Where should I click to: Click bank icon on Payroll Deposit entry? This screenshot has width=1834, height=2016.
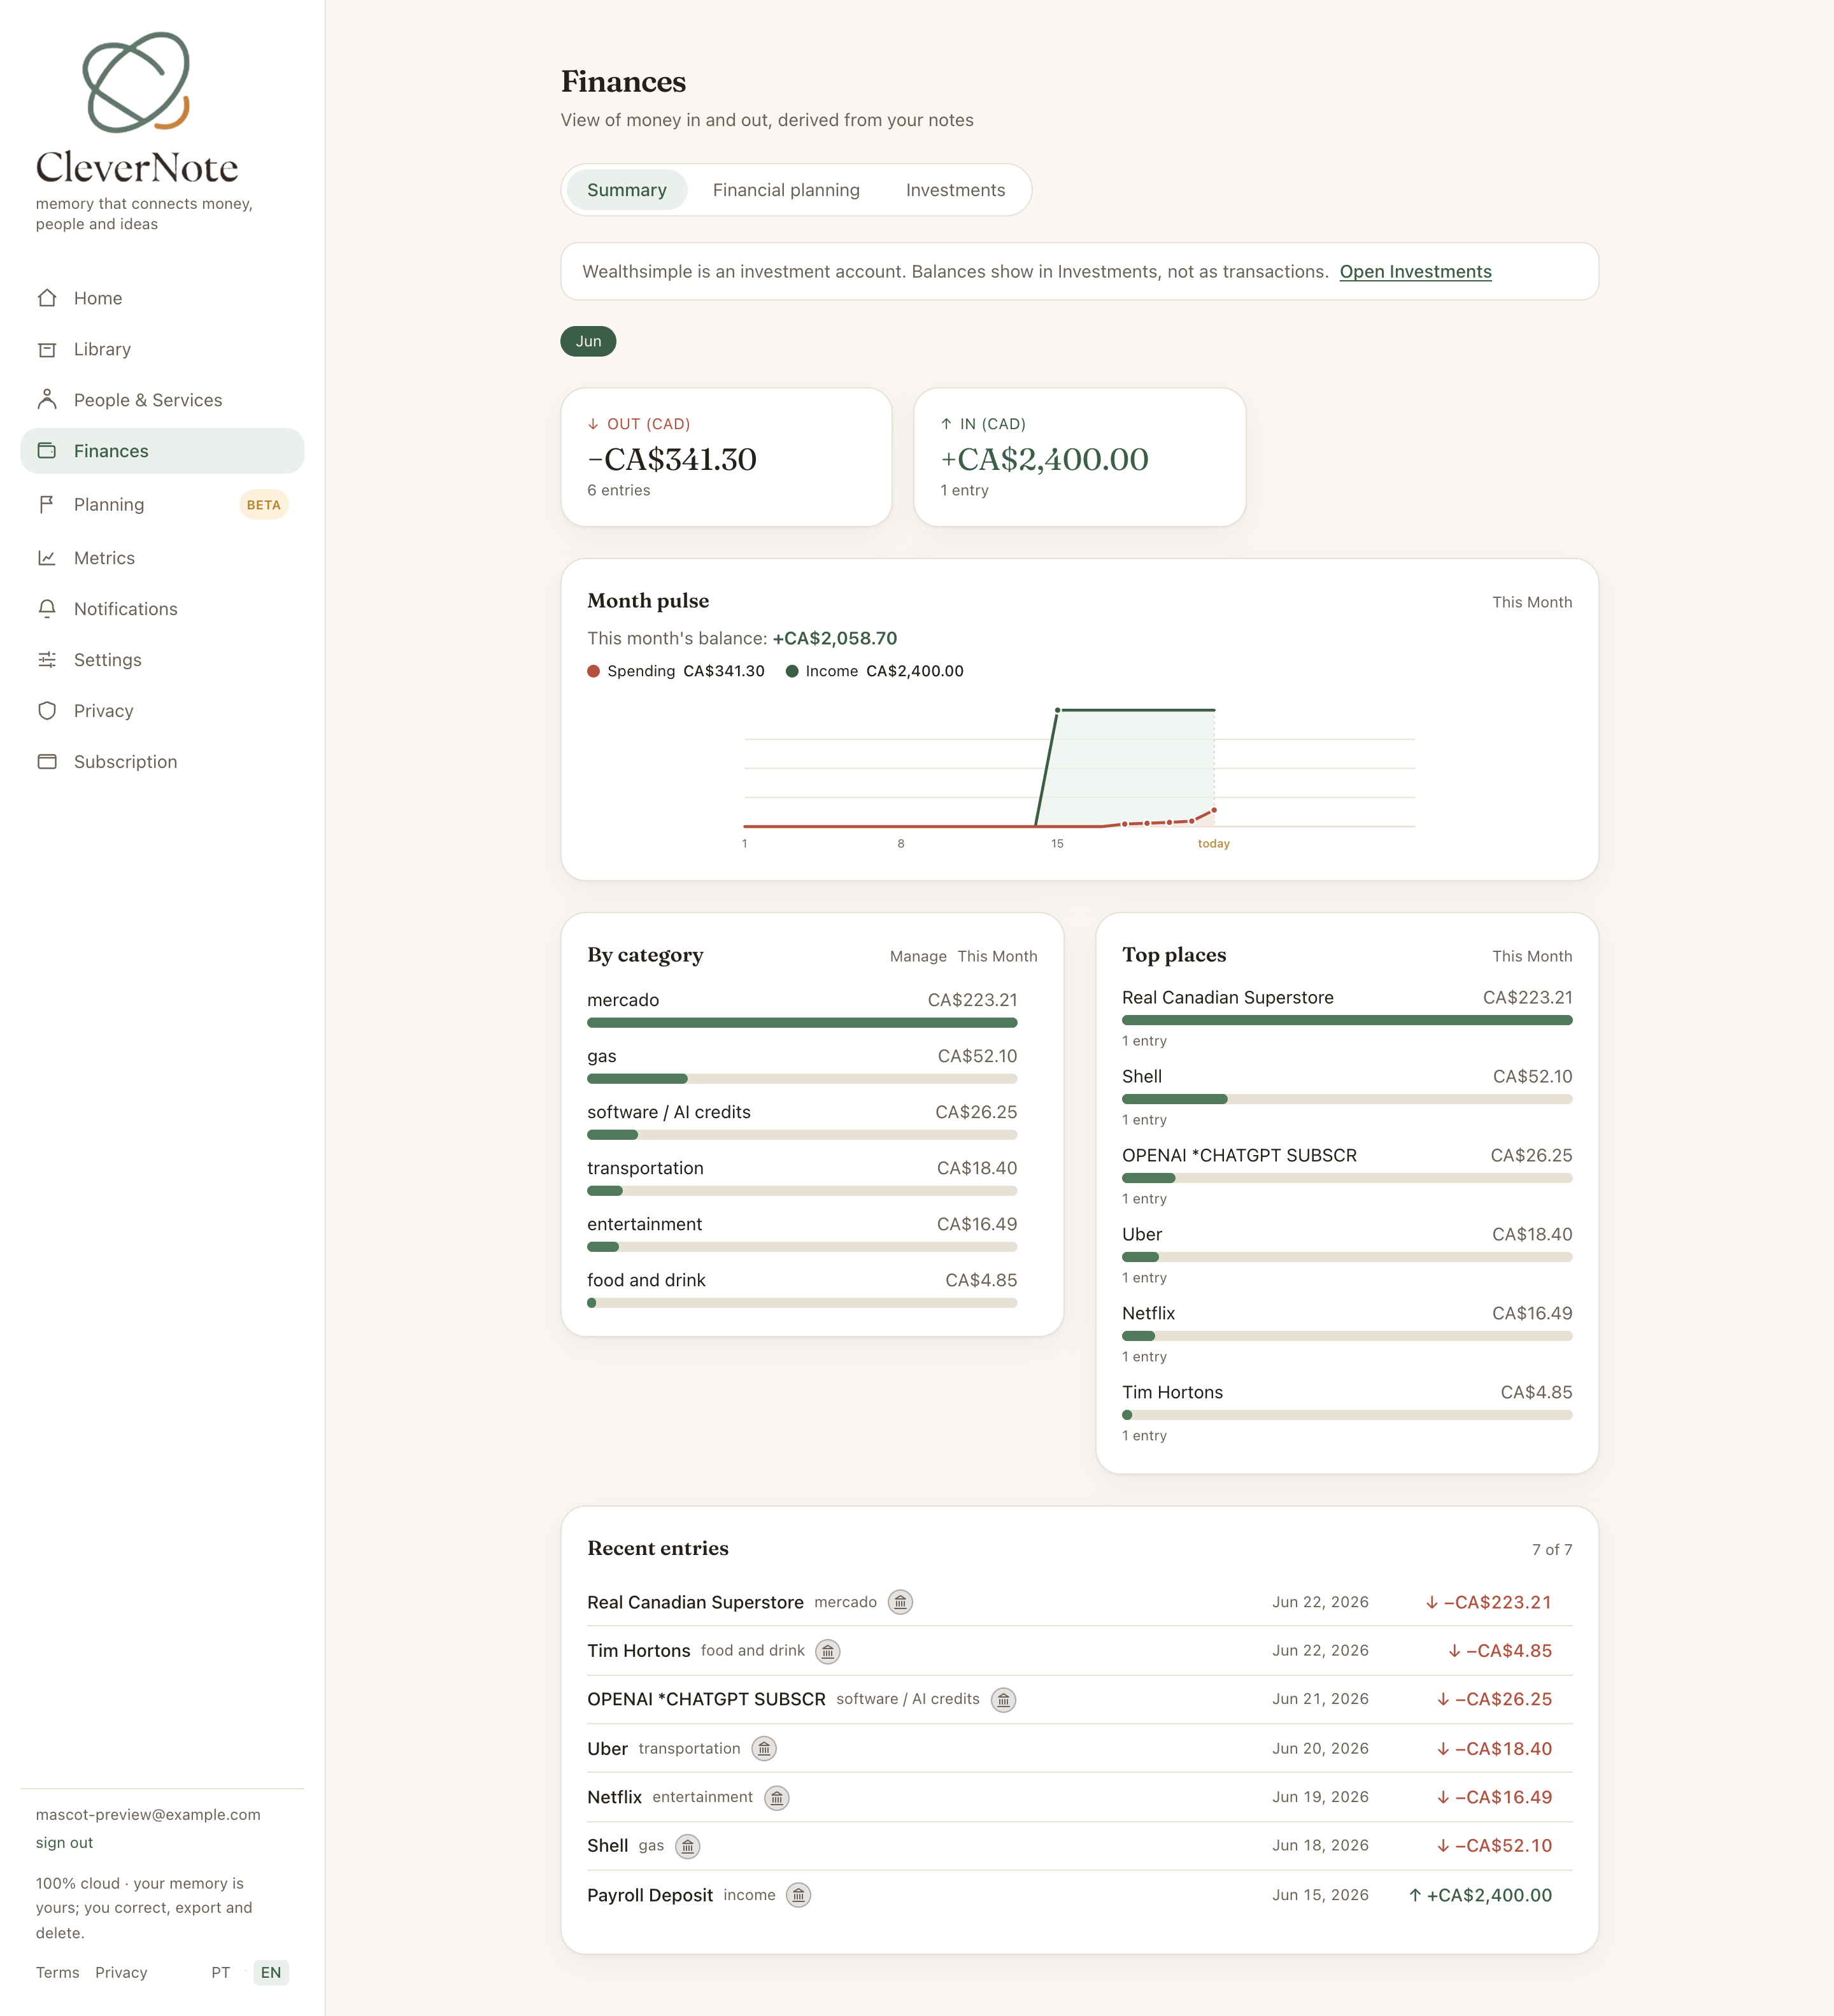pyautogui.click(x=799, y=1896)
